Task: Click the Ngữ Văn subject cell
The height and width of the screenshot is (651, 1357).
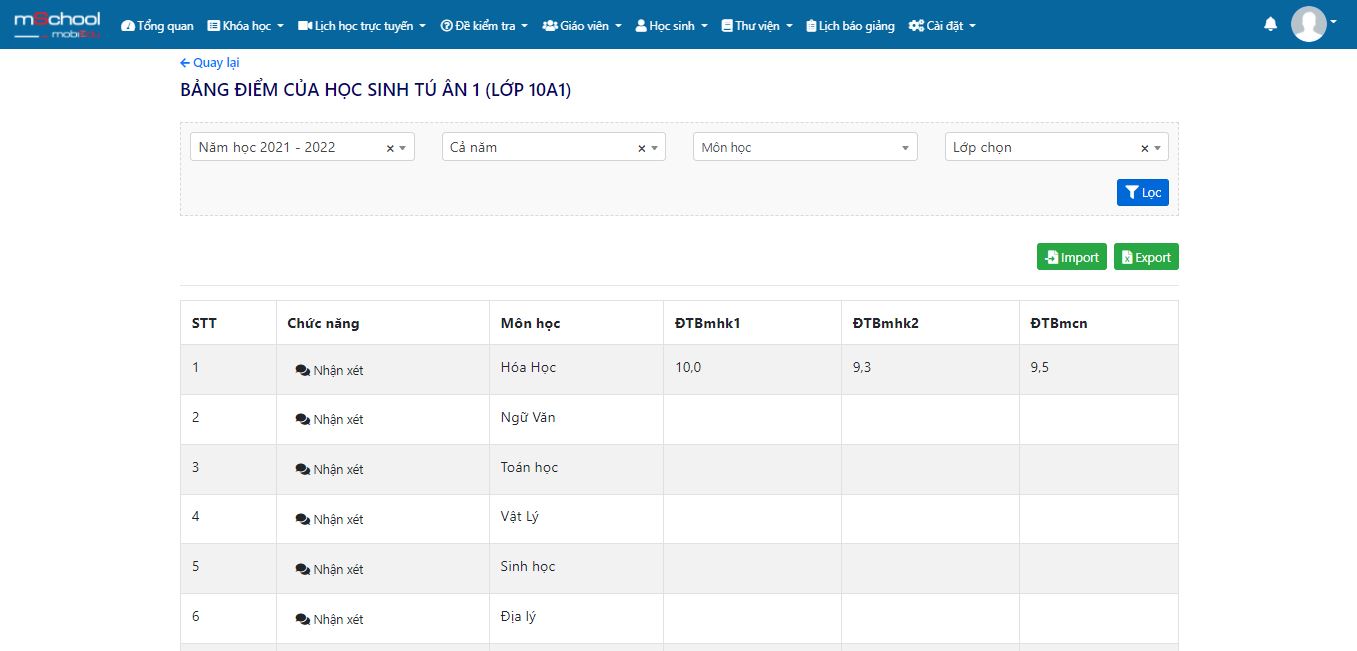Action: [576, 419]
